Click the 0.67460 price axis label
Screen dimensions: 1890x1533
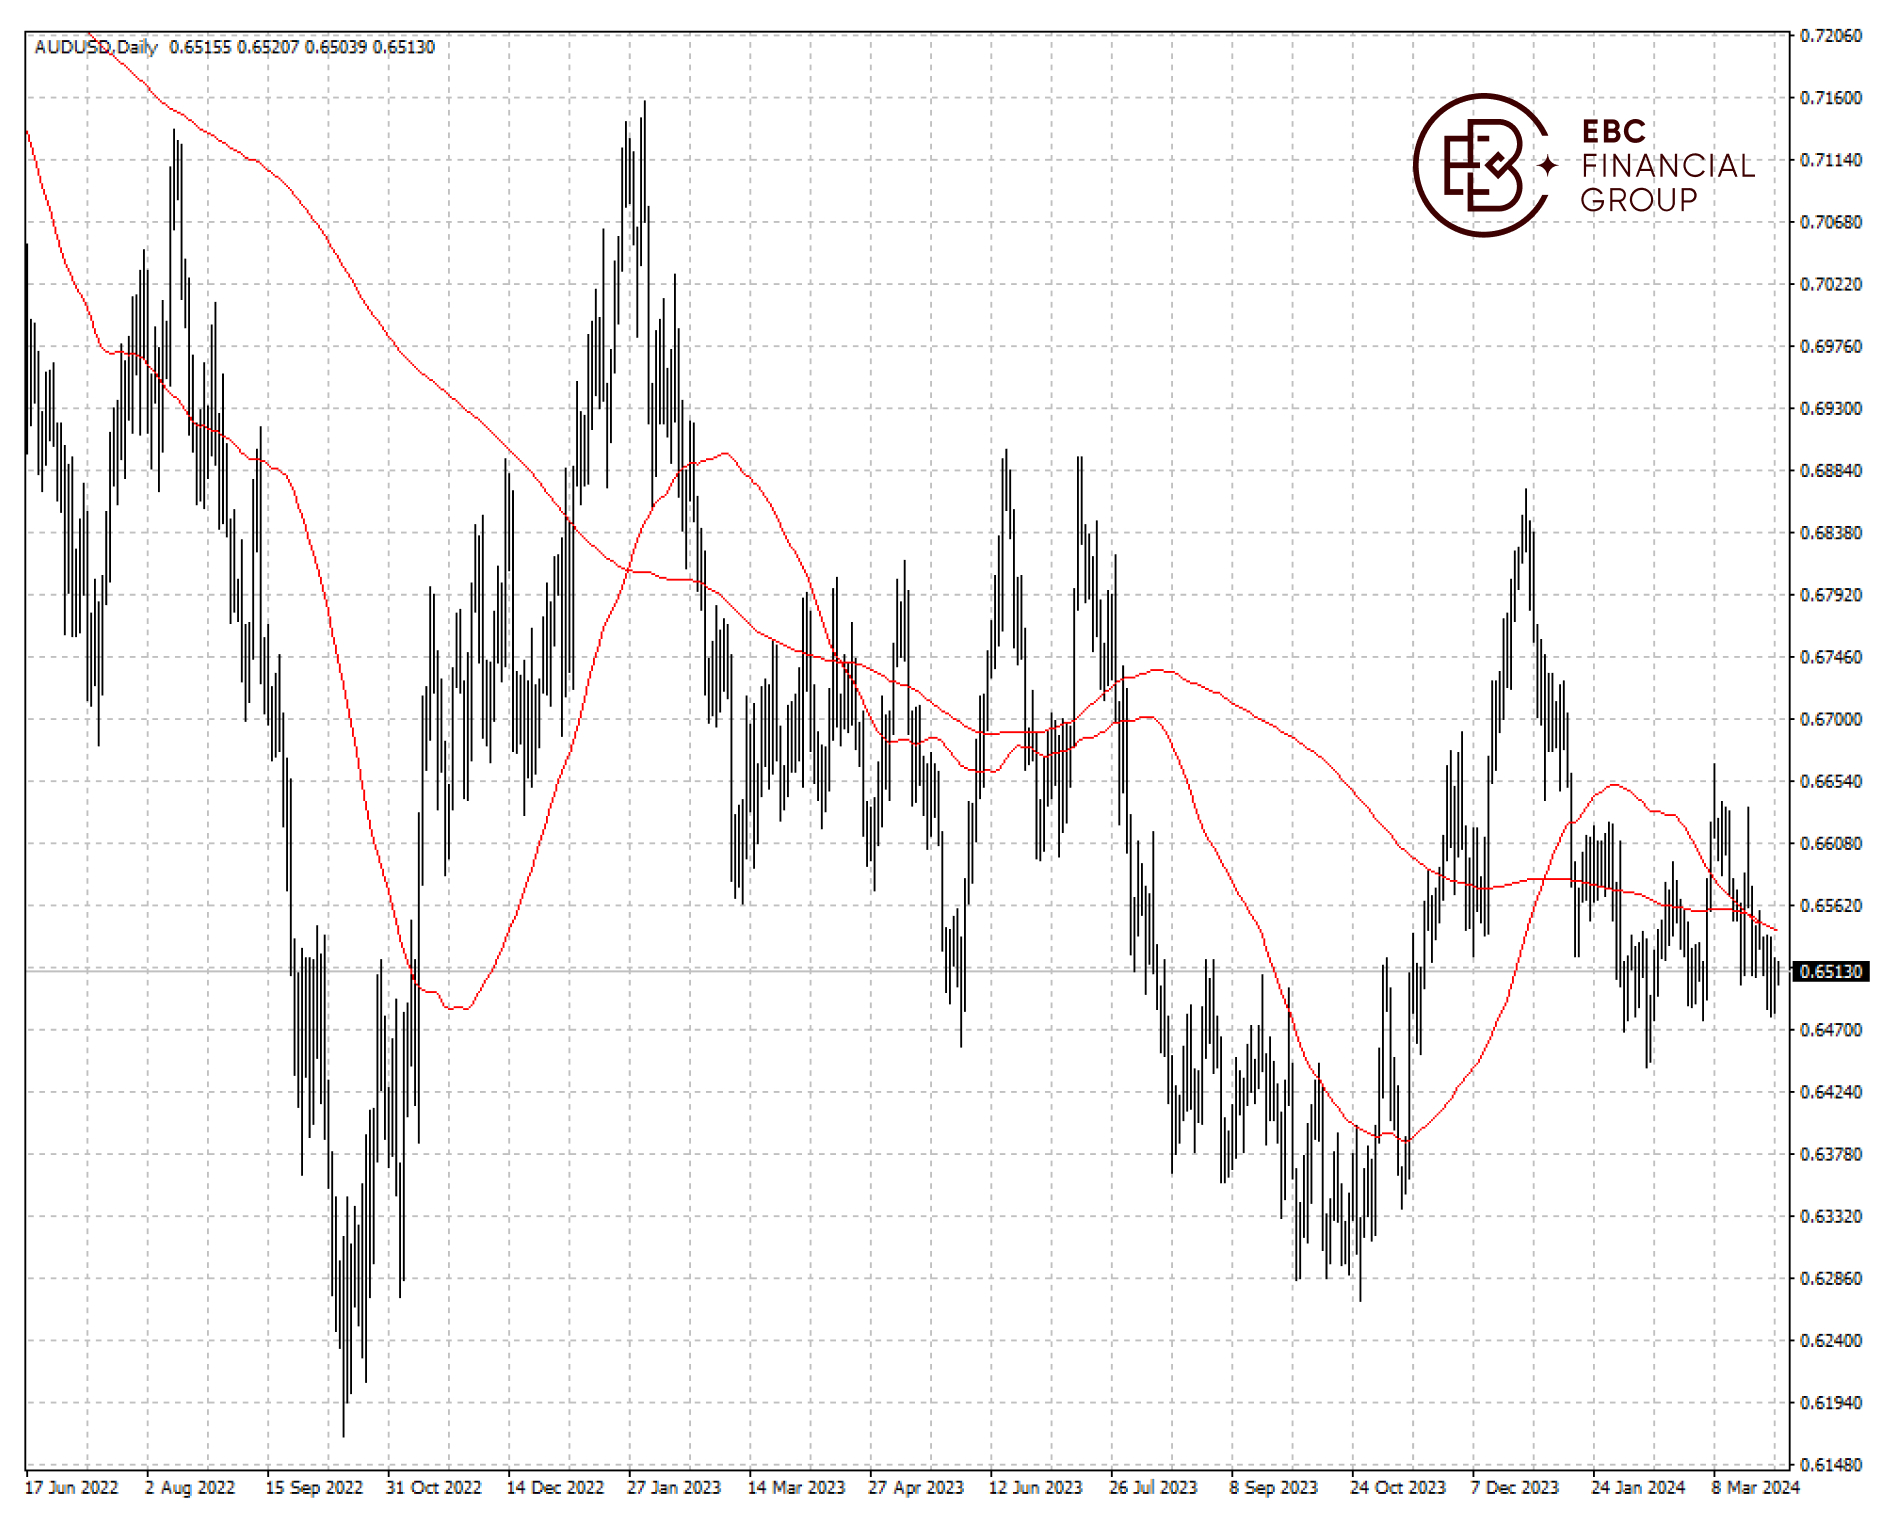1831,657
